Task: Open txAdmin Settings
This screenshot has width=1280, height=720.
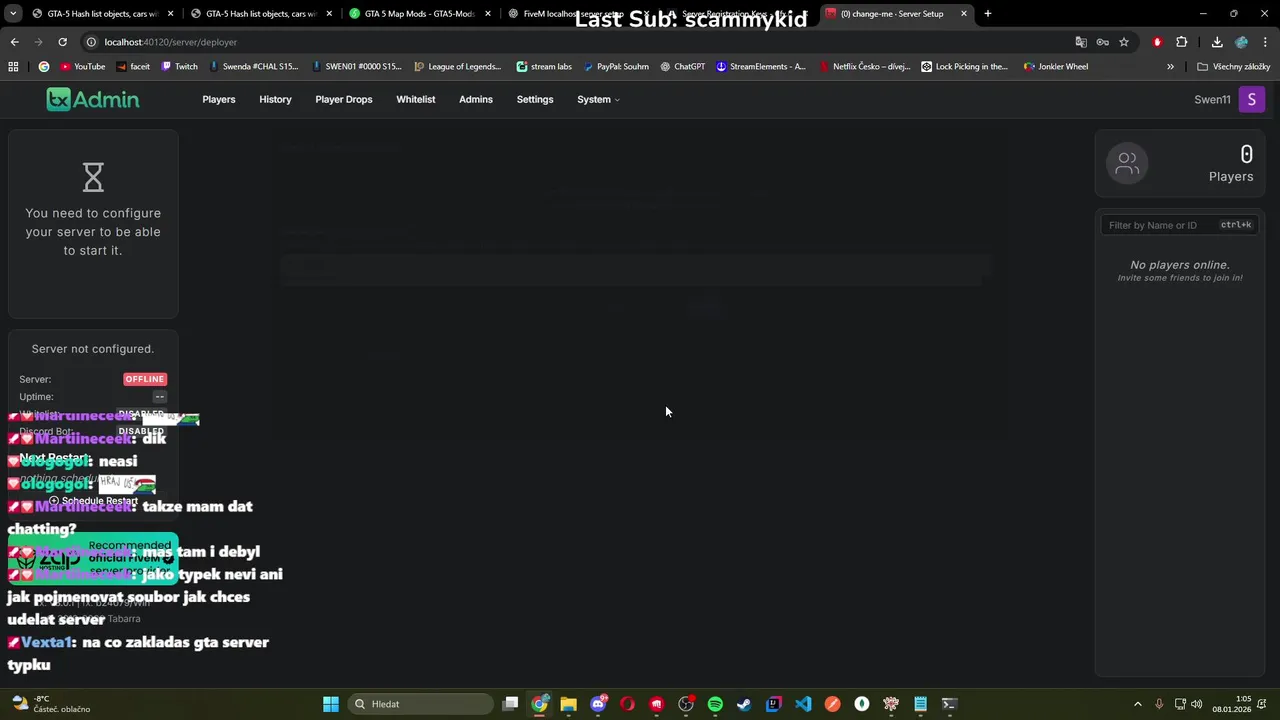Action: click(x=535, y=99)
